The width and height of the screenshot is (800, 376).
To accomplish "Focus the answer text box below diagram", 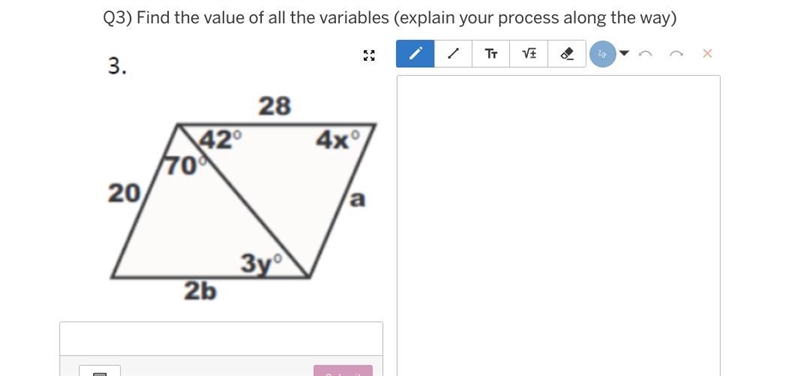I will click(221, 338).
